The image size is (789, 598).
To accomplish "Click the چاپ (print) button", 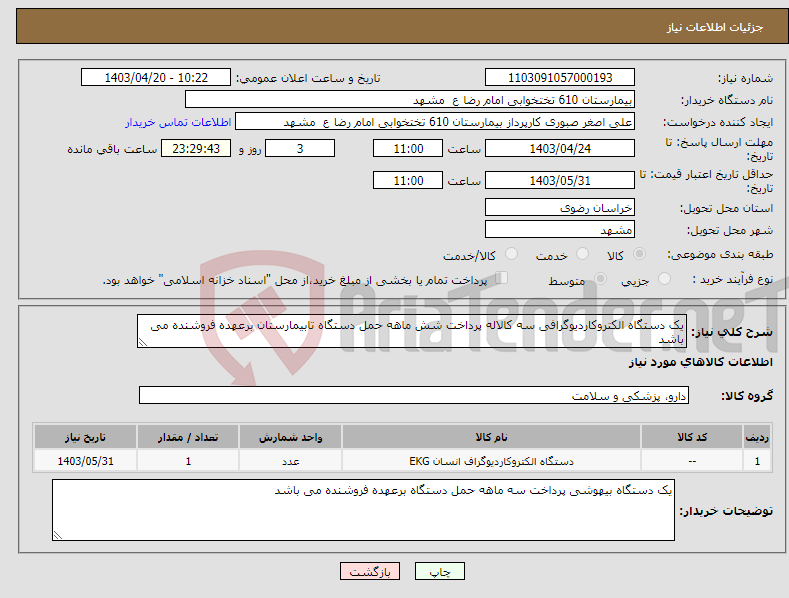I will click(439, 571).
